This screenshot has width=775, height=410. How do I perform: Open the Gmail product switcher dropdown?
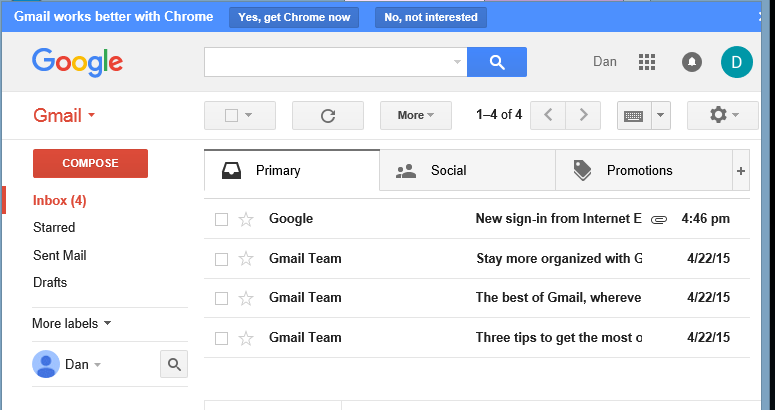point(64,116)
